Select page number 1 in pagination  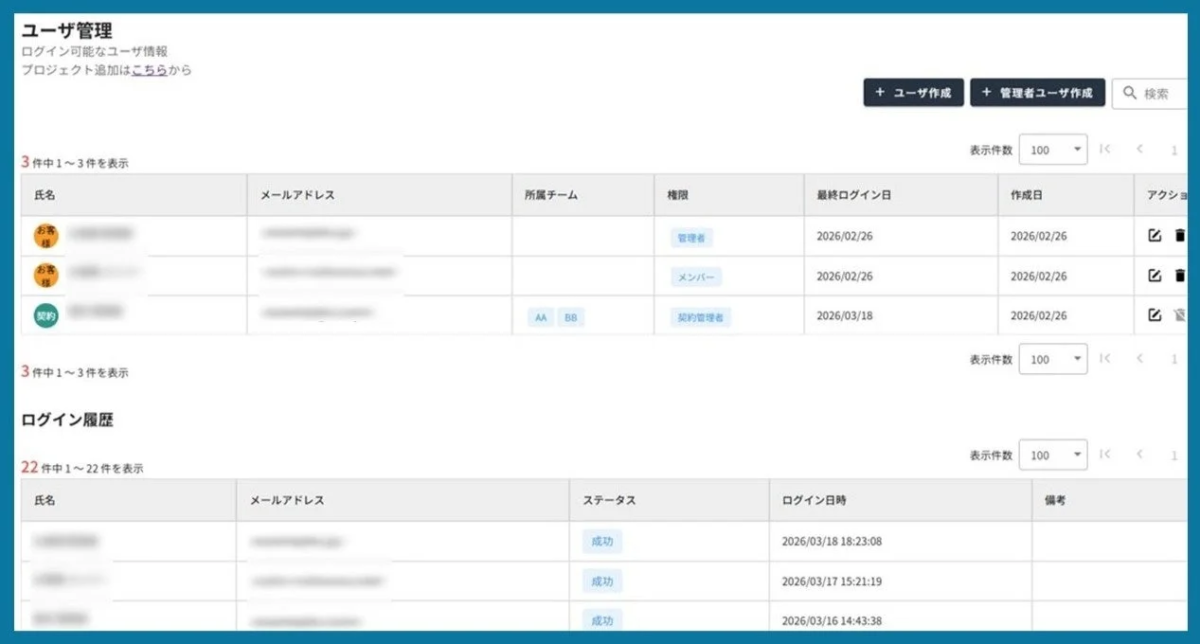pyautogui.click(x=1175, y=148)
